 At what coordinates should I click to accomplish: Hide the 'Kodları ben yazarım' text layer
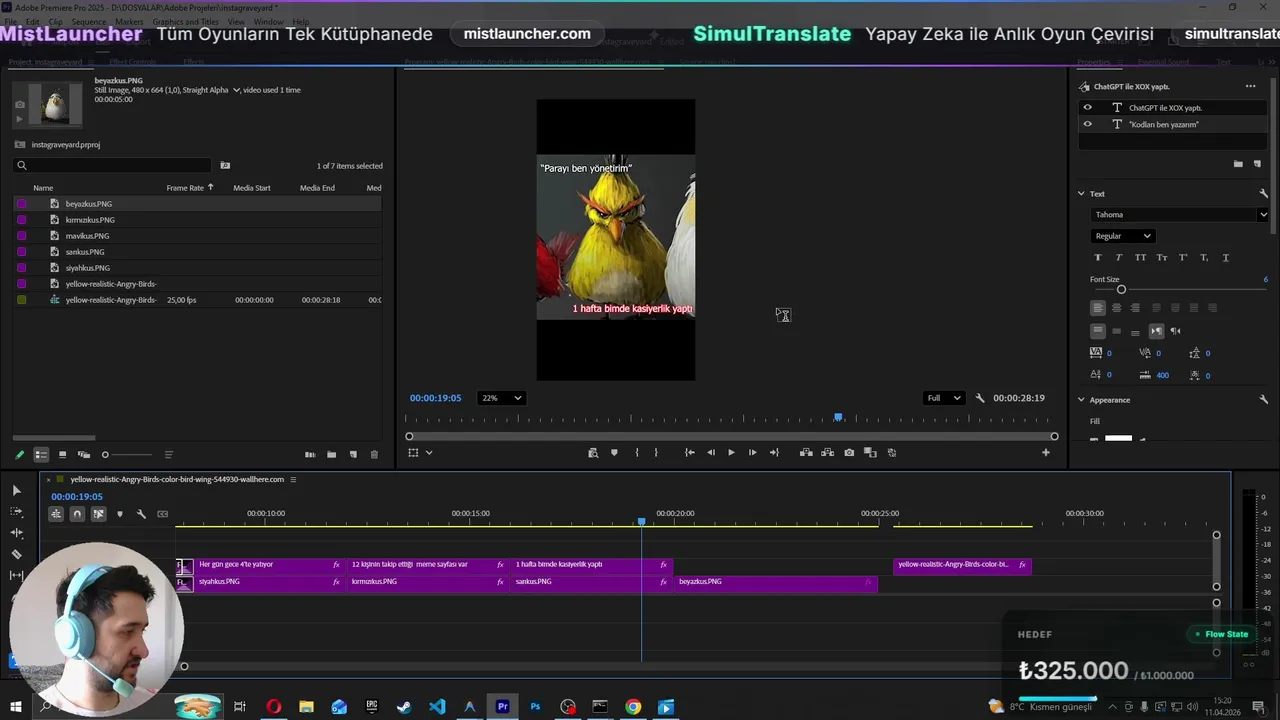coord(1087,125)
